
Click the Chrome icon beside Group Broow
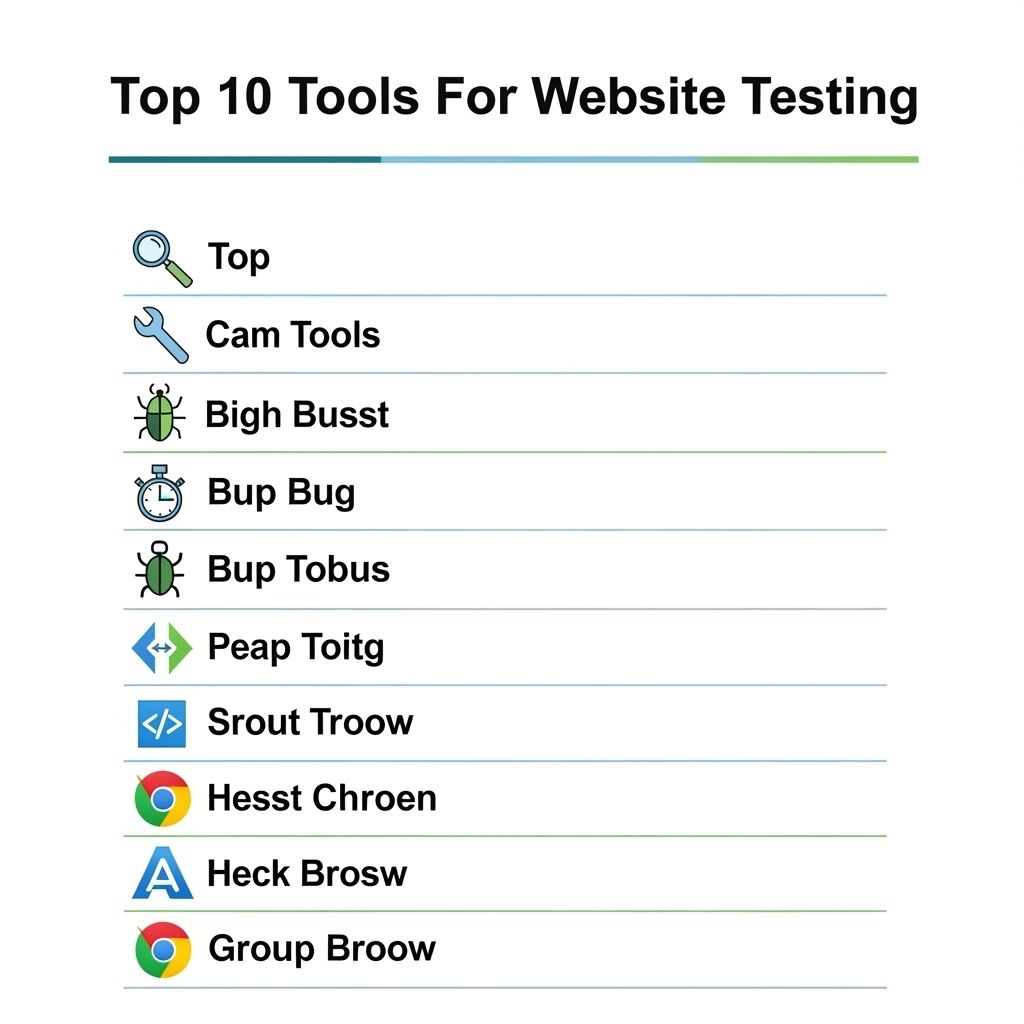[163, 950]
